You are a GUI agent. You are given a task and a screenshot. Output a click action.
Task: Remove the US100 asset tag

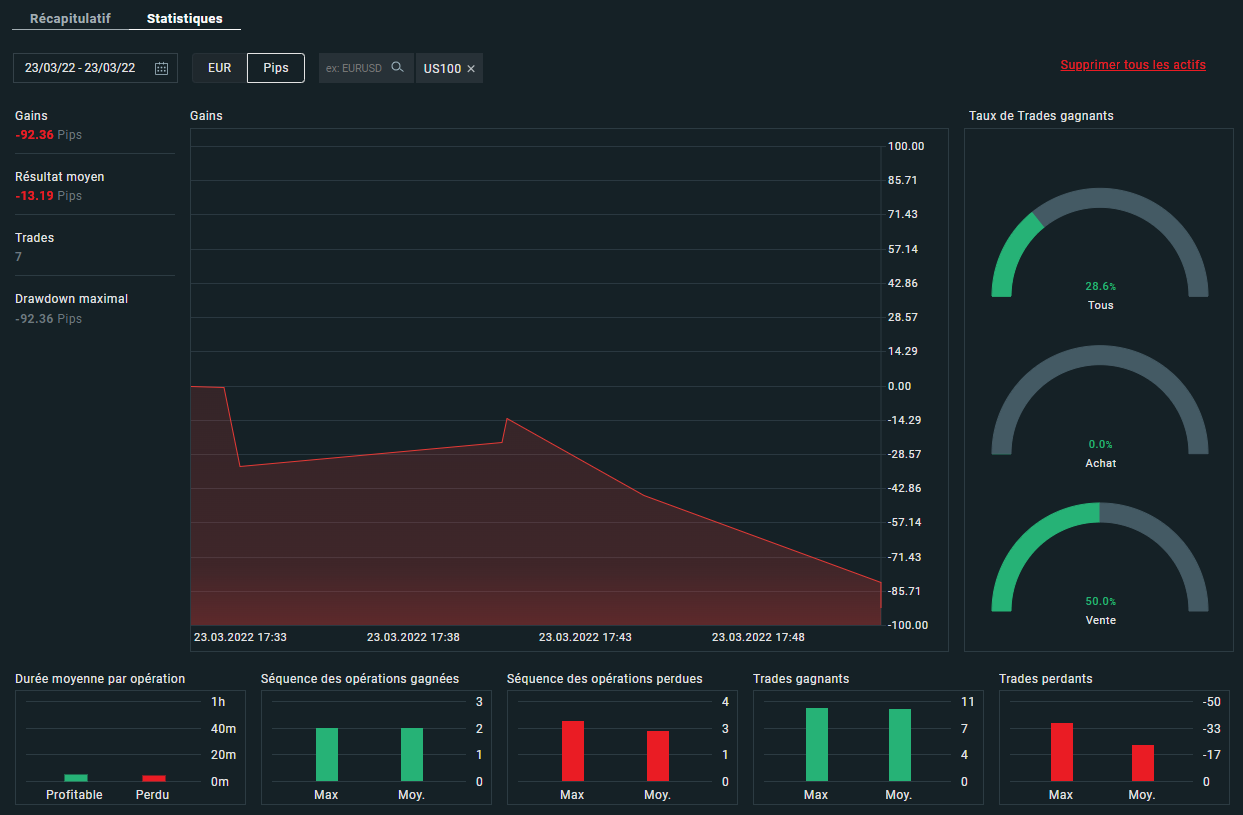[x=471, y=69]
